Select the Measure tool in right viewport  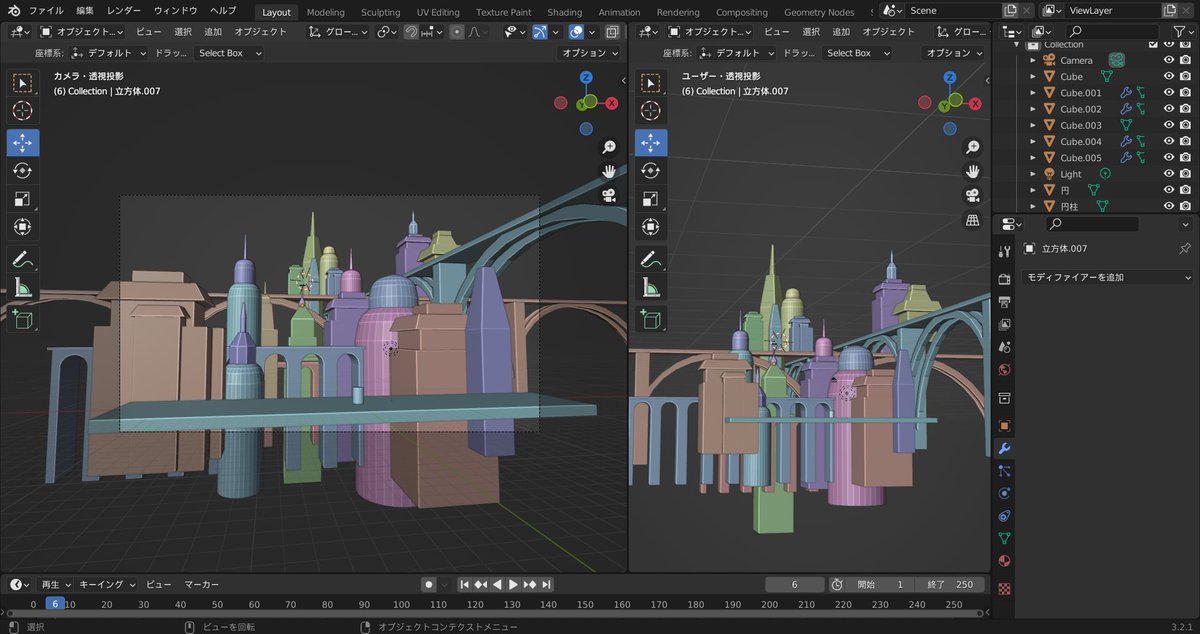(x=651, y=290)
